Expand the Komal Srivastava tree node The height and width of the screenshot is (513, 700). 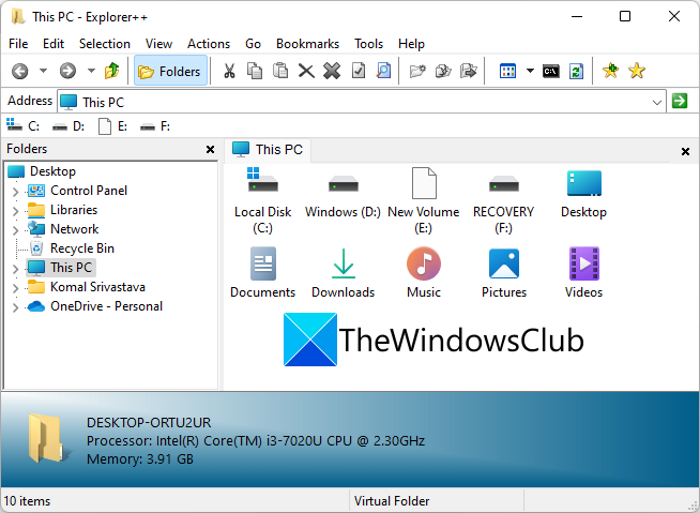click(x=15, y=288)
